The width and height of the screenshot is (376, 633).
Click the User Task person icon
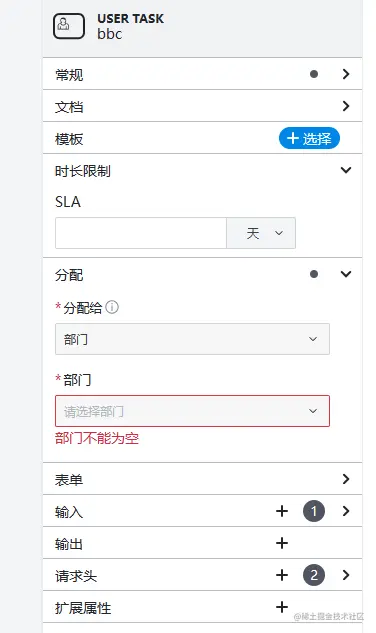(x=69, y=26)
